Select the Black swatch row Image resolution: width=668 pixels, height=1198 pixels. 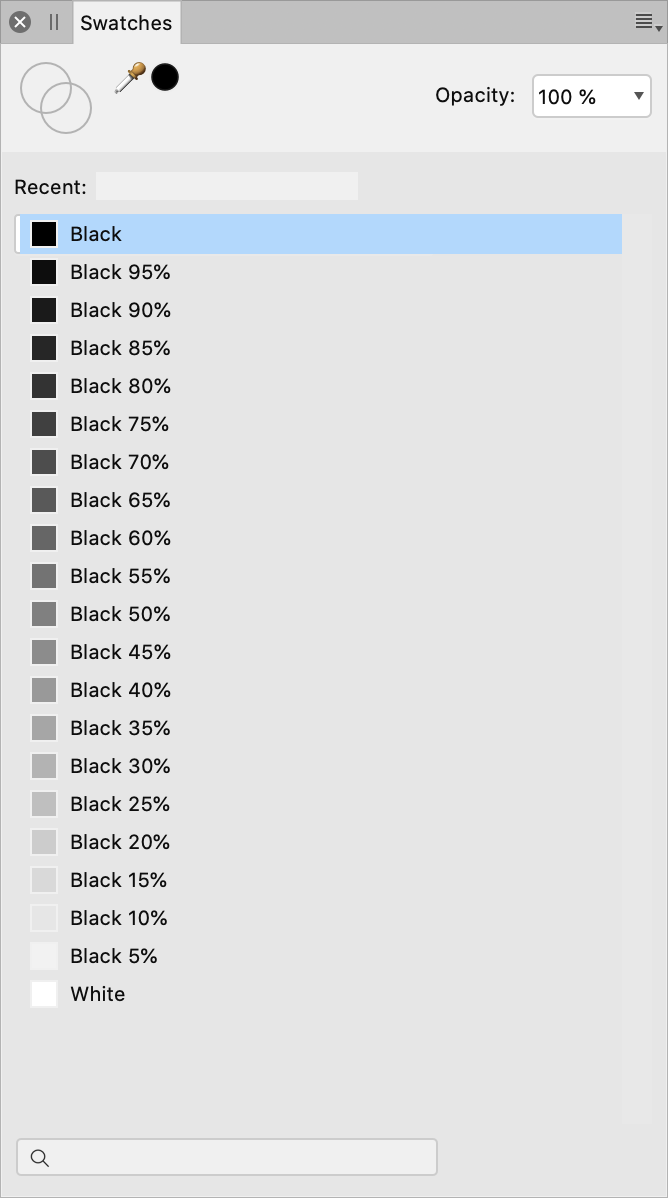[319, 234]
